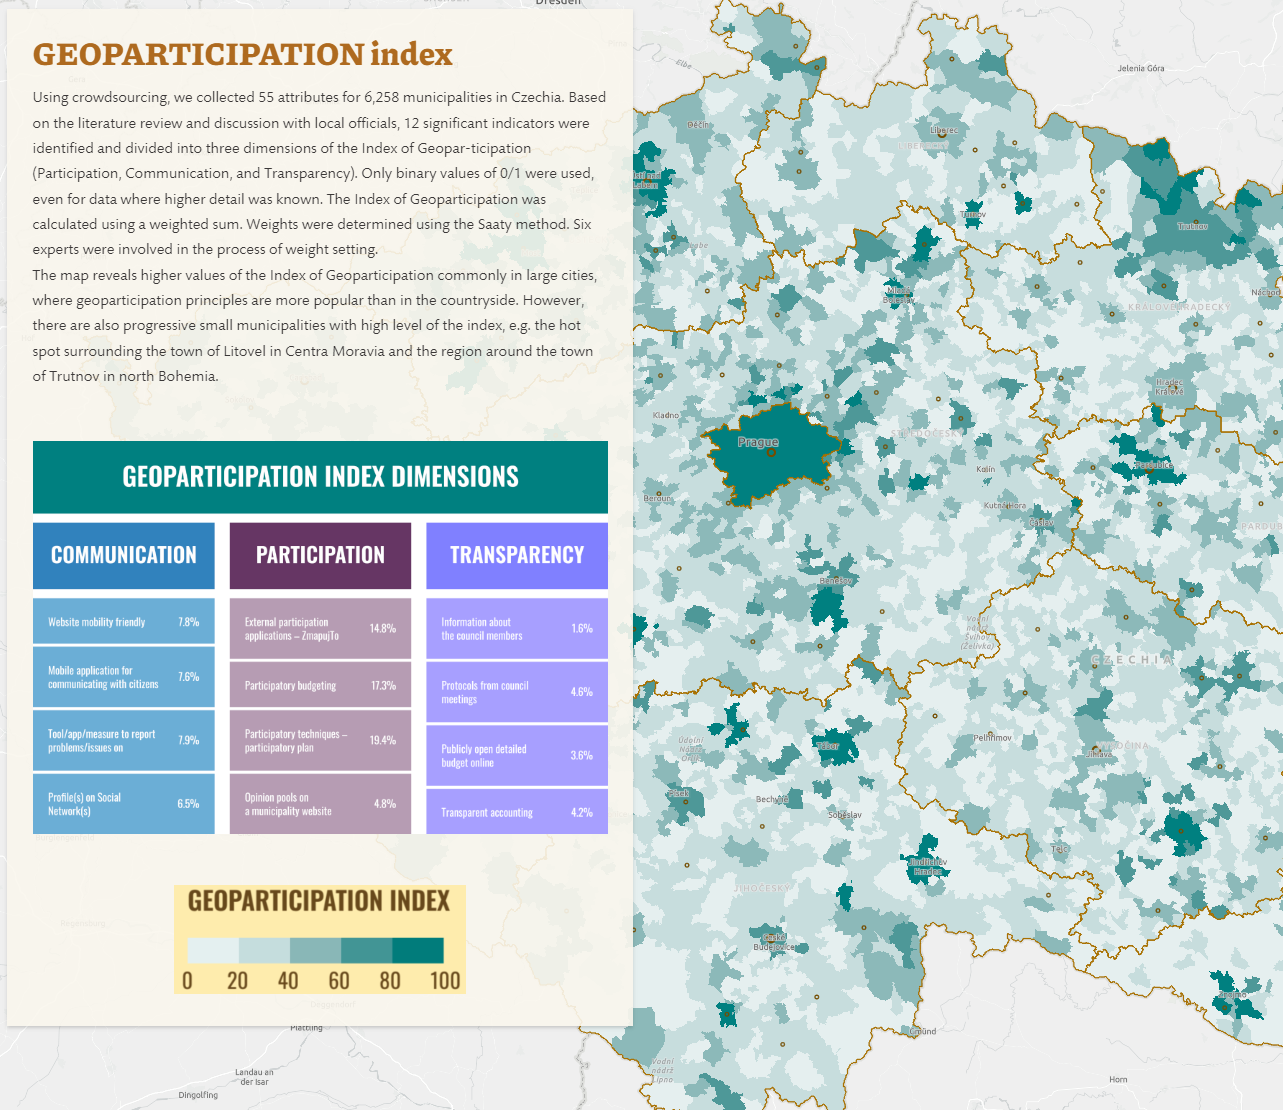Click the Prague city marker on the map
Image resolution: width=1283 pixels, height=1110 pixels.
click(770, 453)
